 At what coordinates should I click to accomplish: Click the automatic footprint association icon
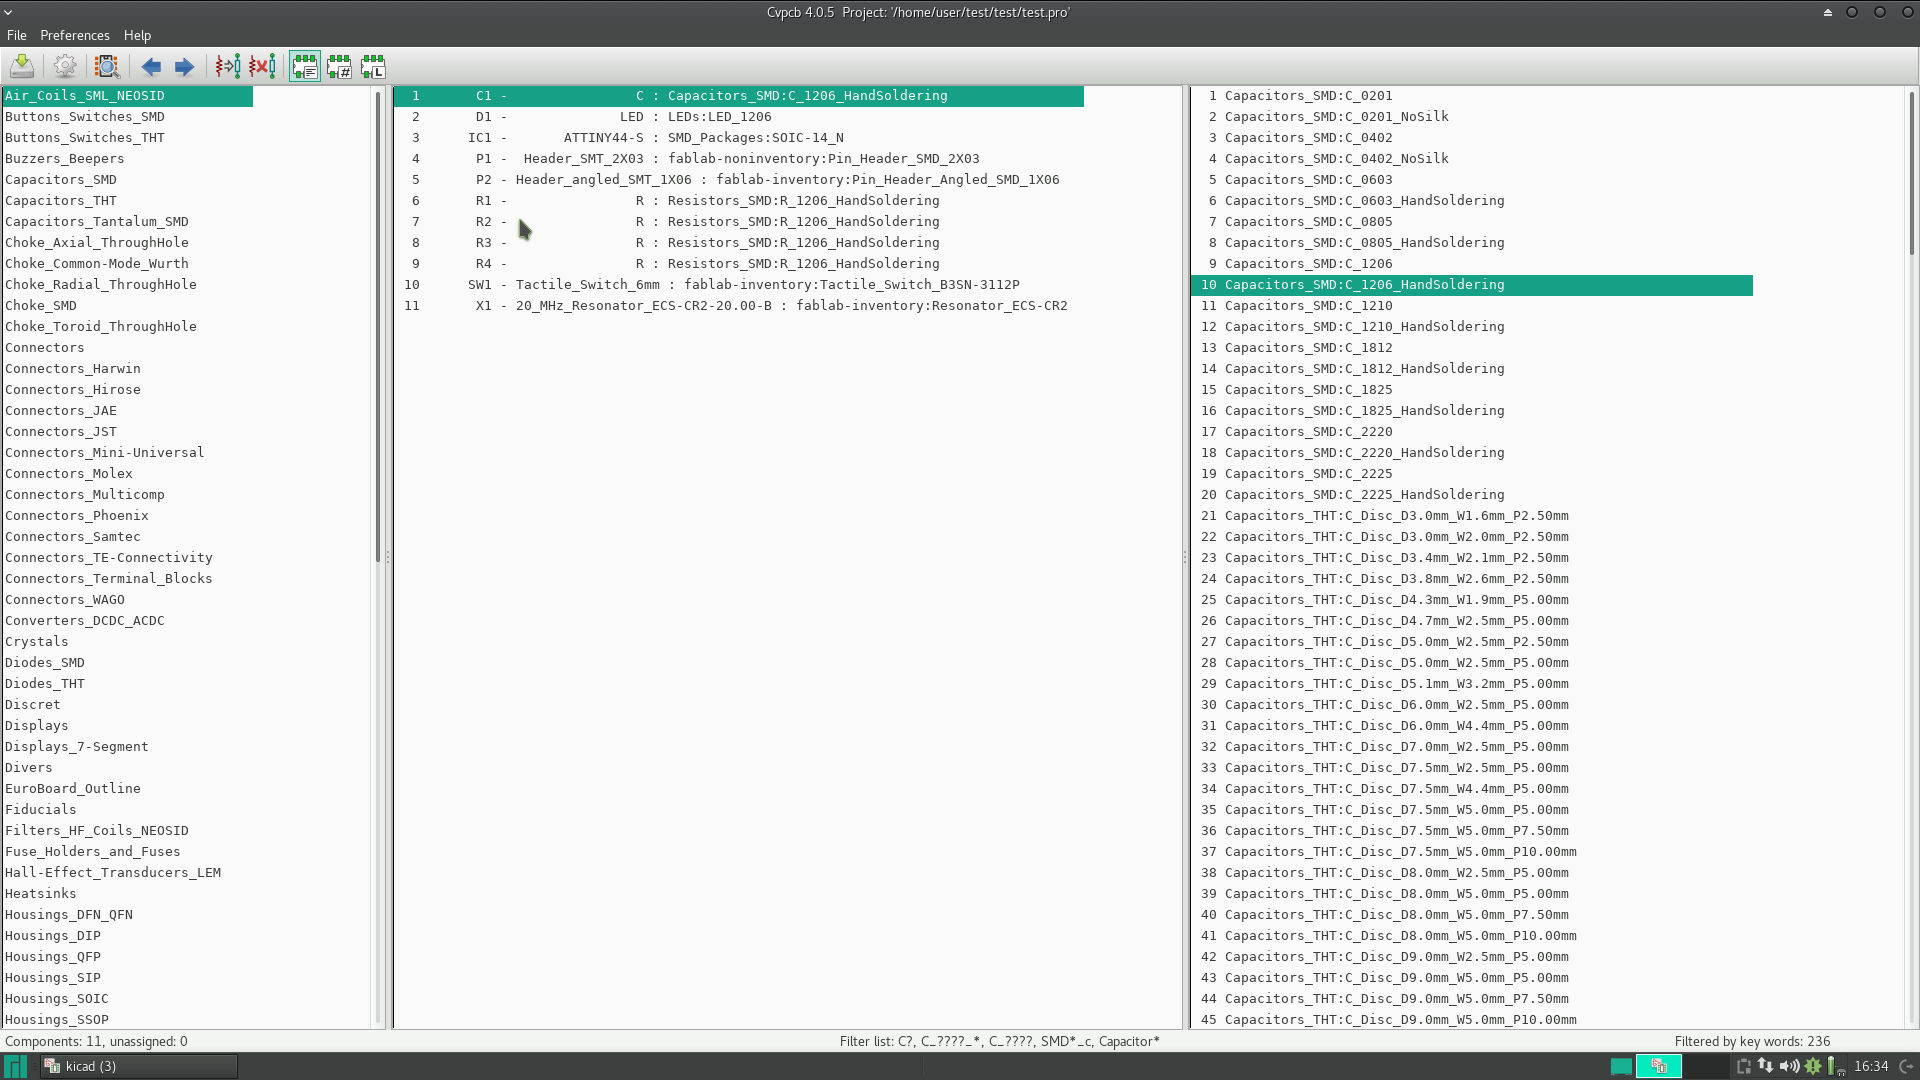[x=228, y=67]
